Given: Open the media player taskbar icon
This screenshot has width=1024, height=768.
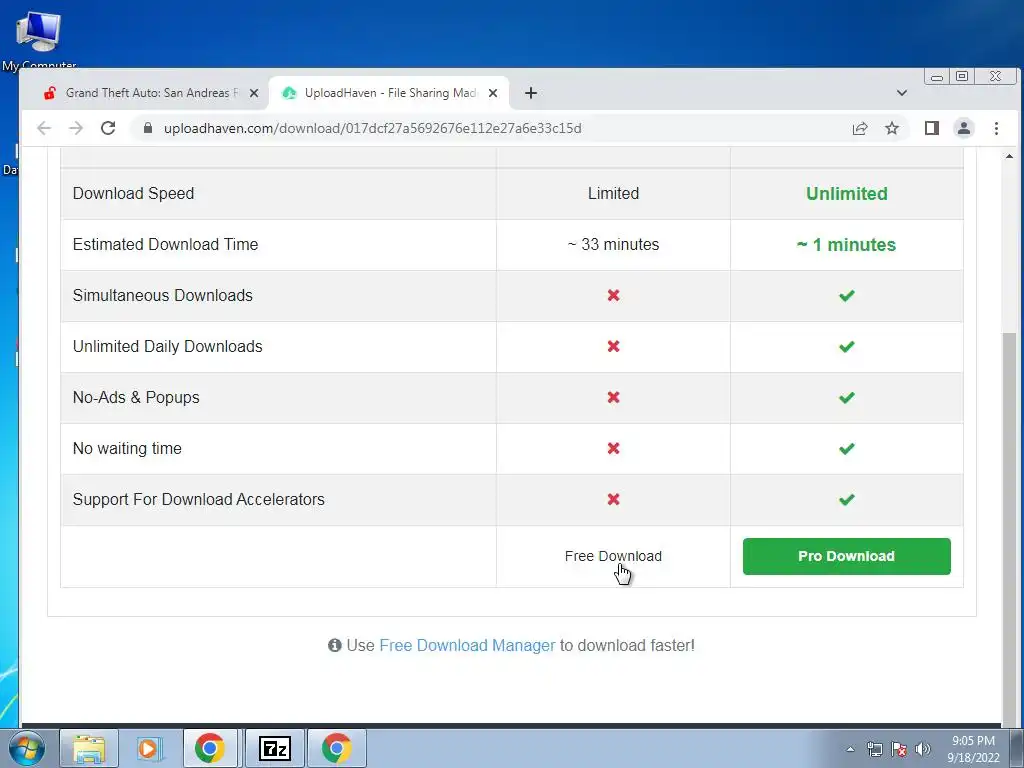Looking at the screenshot, I should tap(150, 748).
